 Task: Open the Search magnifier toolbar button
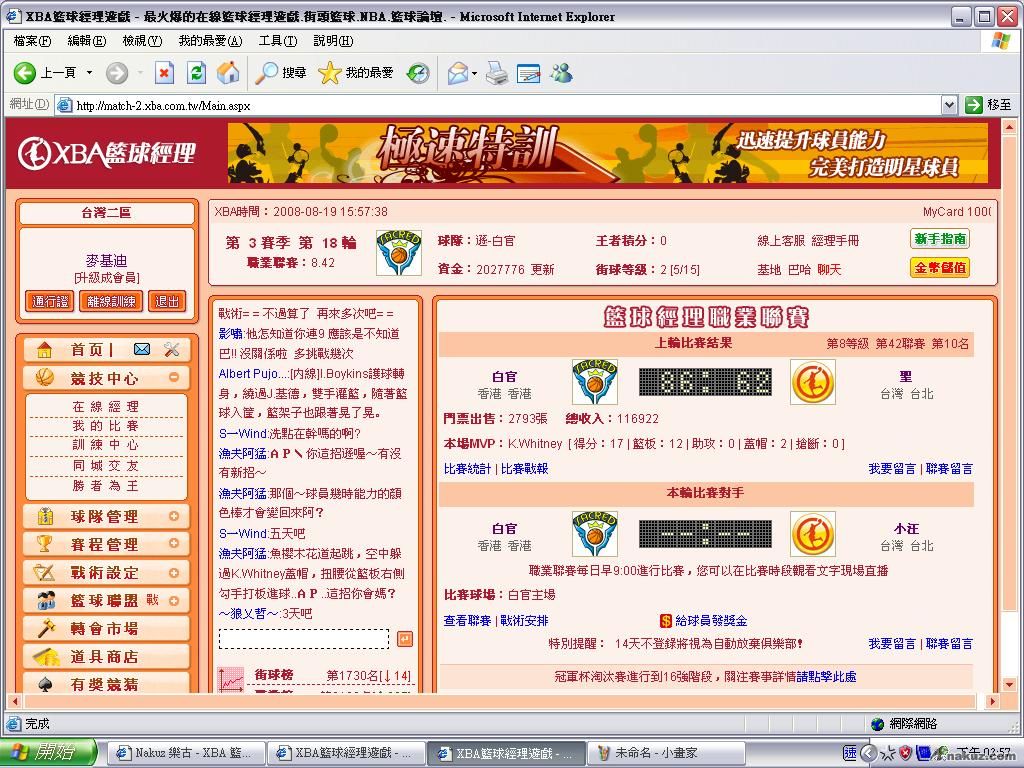(x=281, y=72)
